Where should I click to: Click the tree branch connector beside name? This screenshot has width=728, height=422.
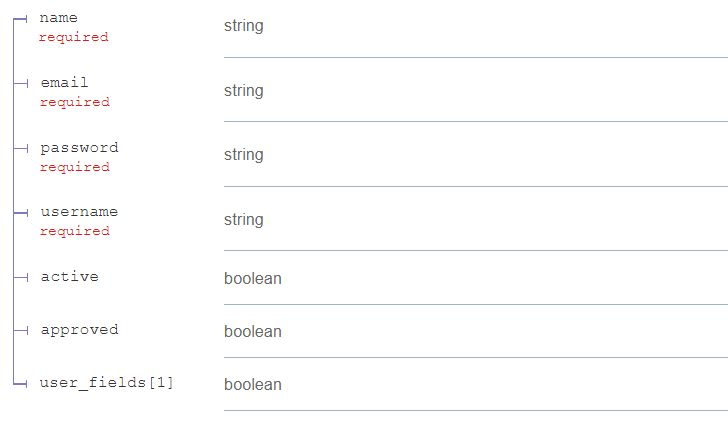20,19
